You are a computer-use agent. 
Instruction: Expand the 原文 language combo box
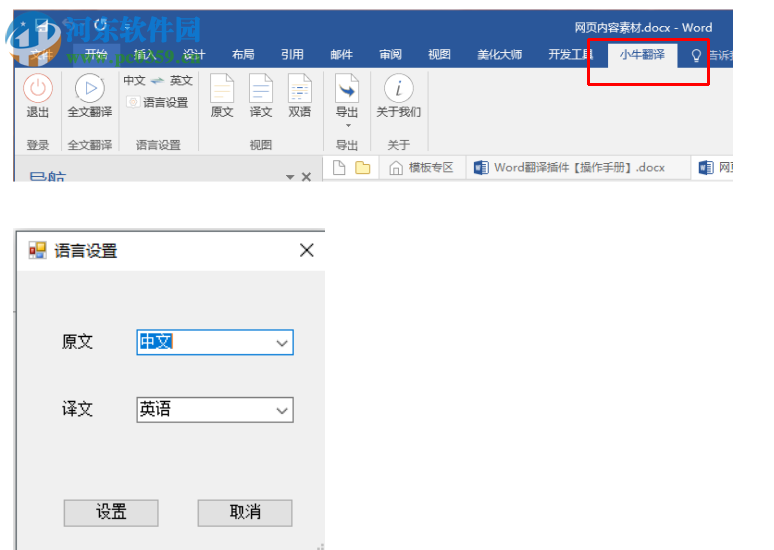click(282, 343)
